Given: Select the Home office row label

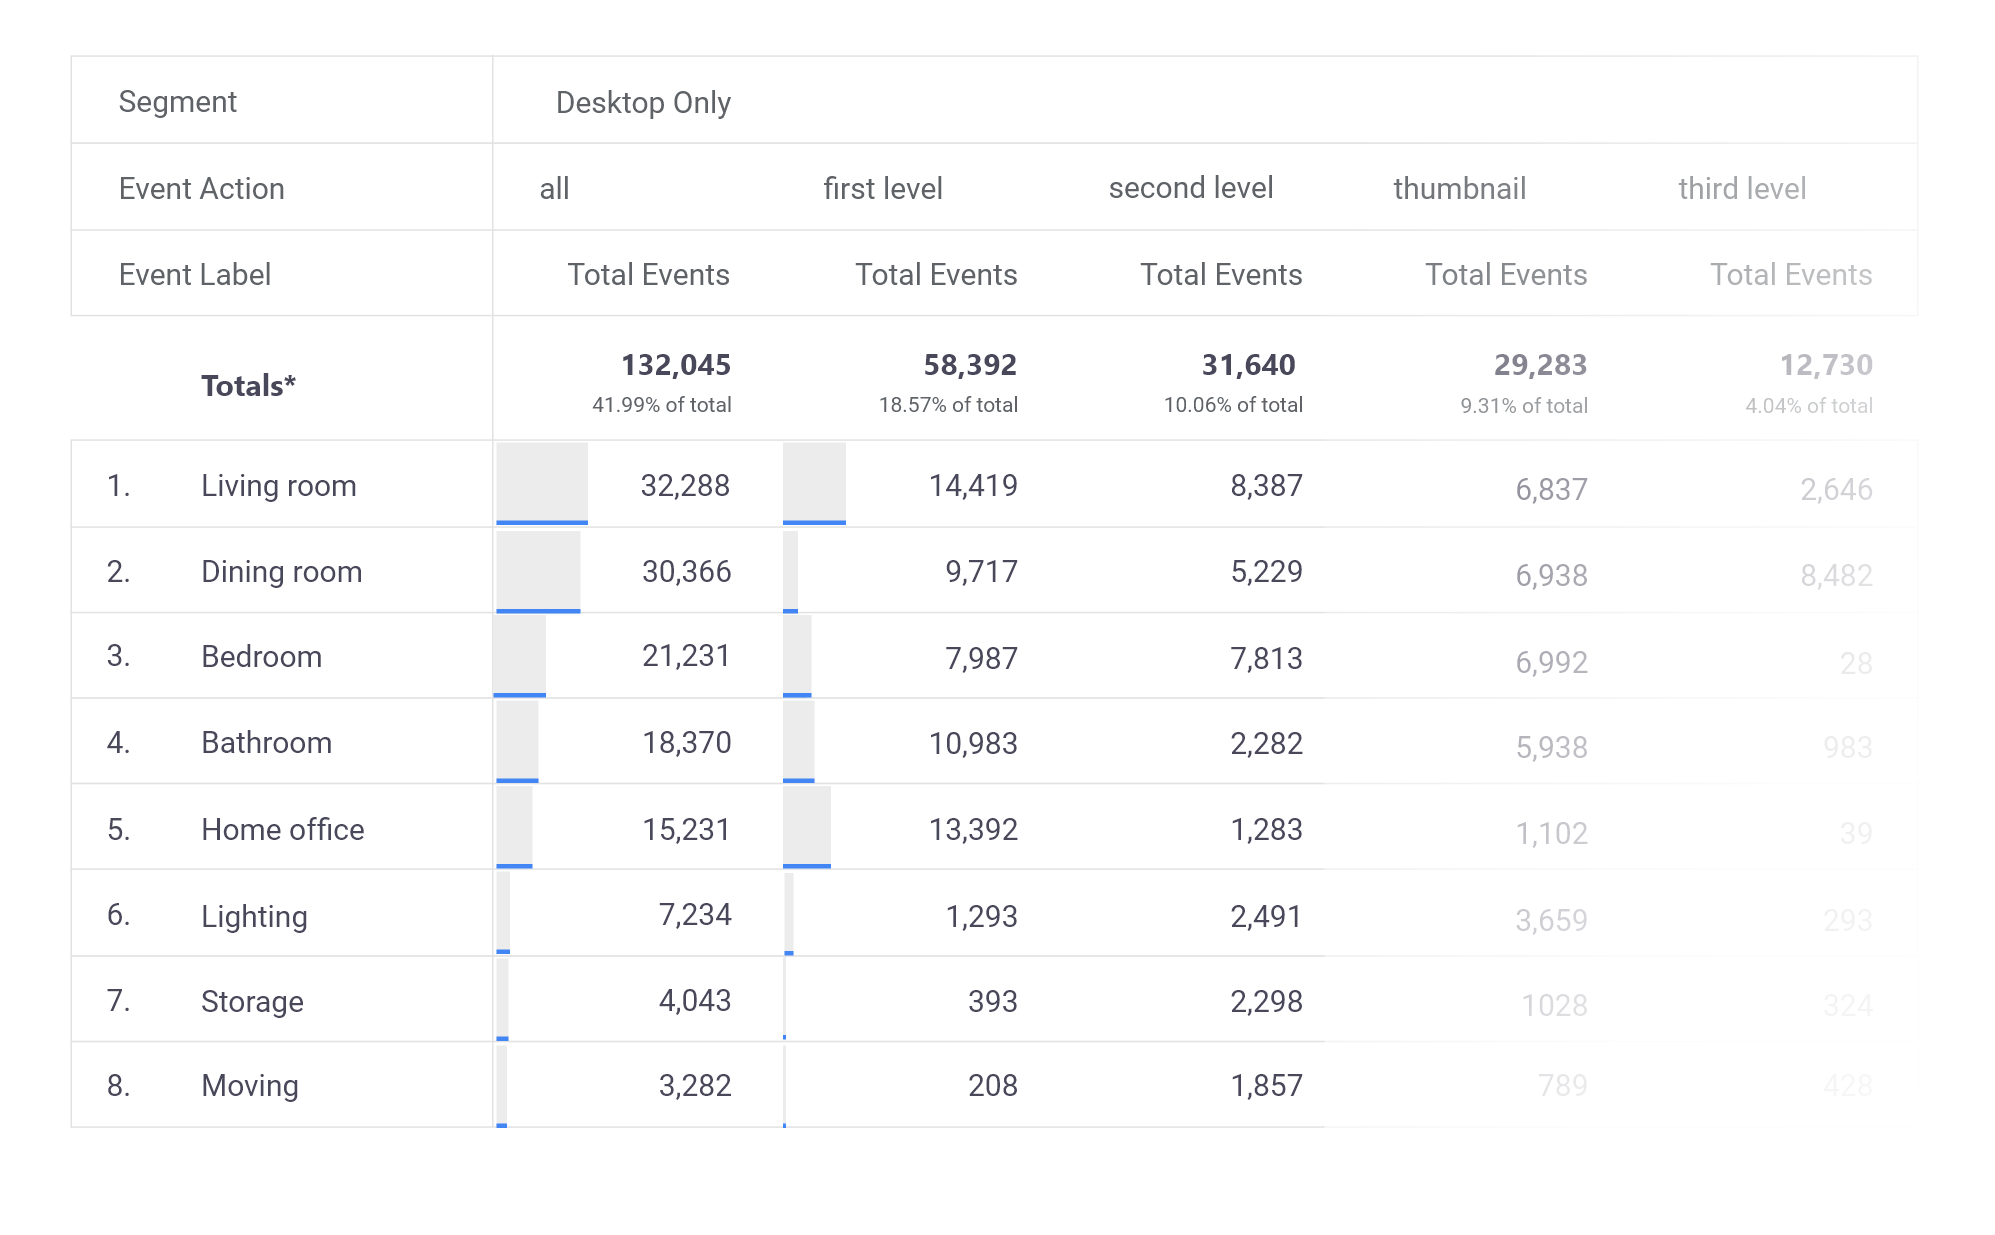Looking at the screenshot, I should coord(283,829).
